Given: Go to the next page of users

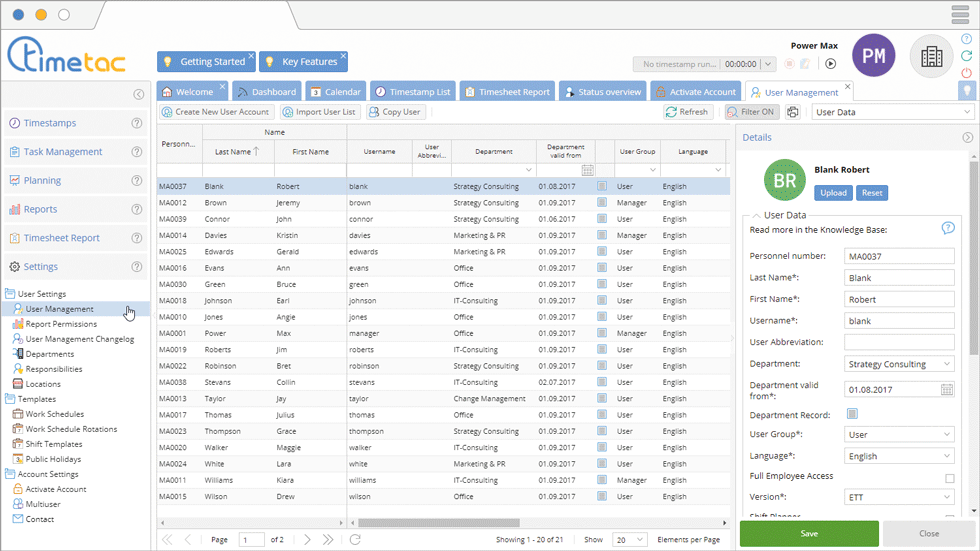Looking at the screenshot, I should (306, 540).
